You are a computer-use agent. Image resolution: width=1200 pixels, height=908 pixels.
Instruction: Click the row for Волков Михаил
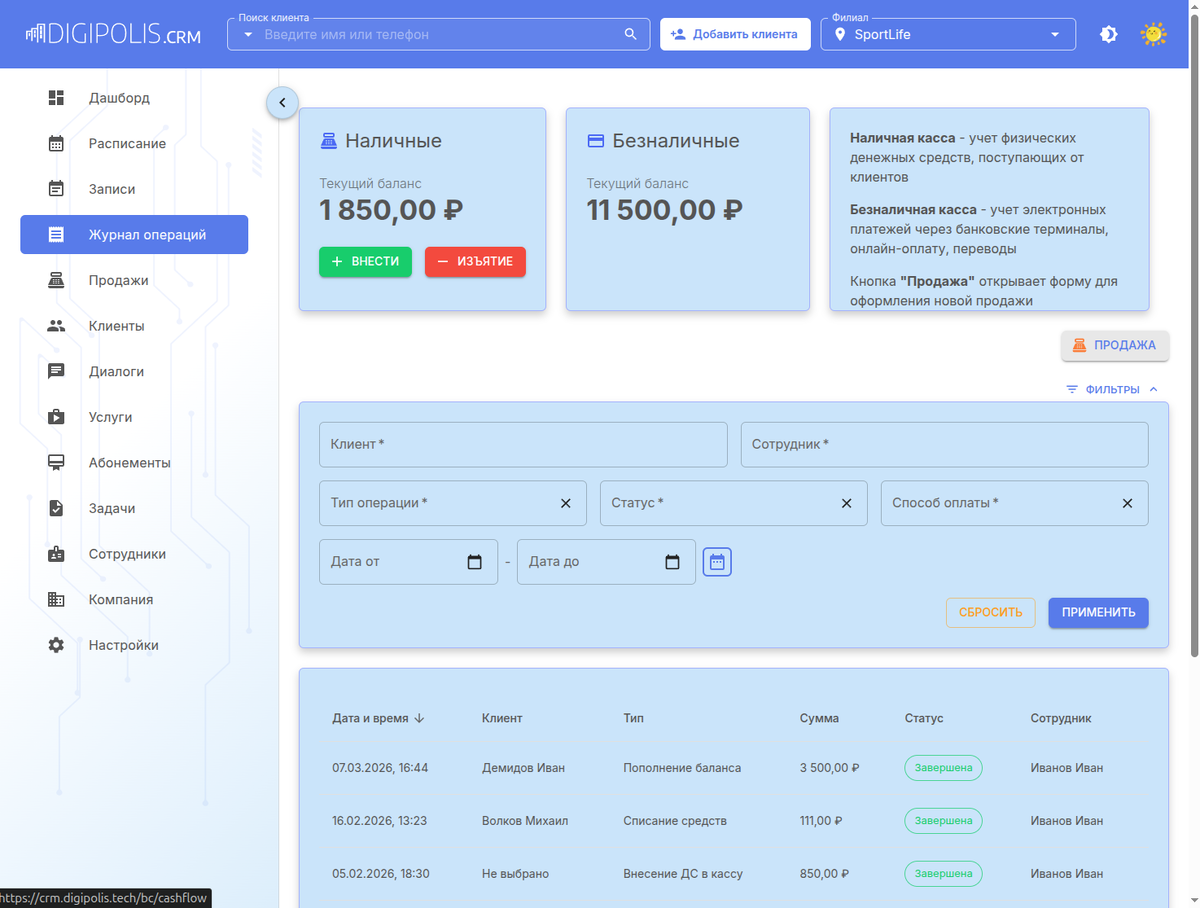pos(734,821)
